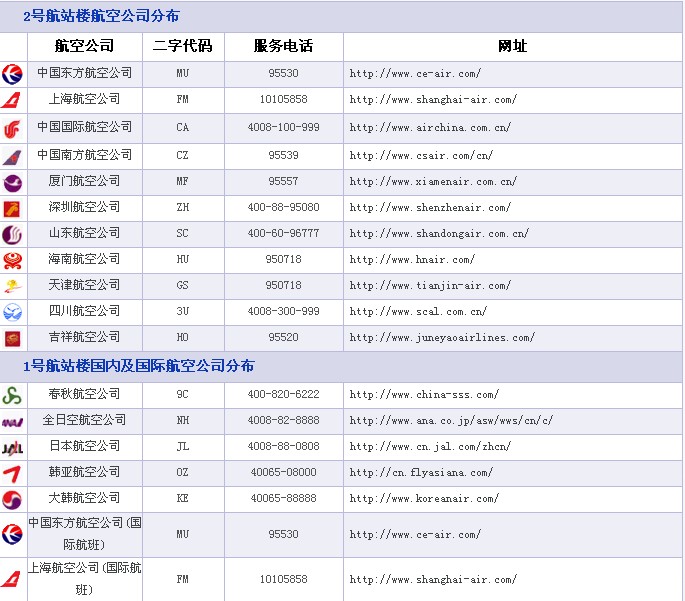Click the Spring Airlines green logo
The height and width of the screenshot is (601, 685).
tap(12, 396)
